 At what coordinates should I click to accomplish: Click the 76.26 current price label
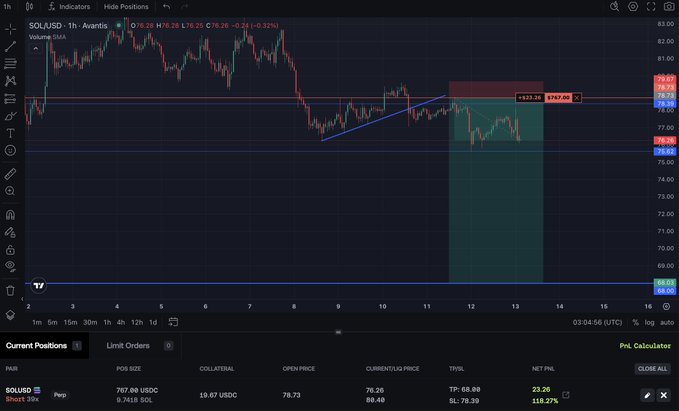click(x=665, y=140)
